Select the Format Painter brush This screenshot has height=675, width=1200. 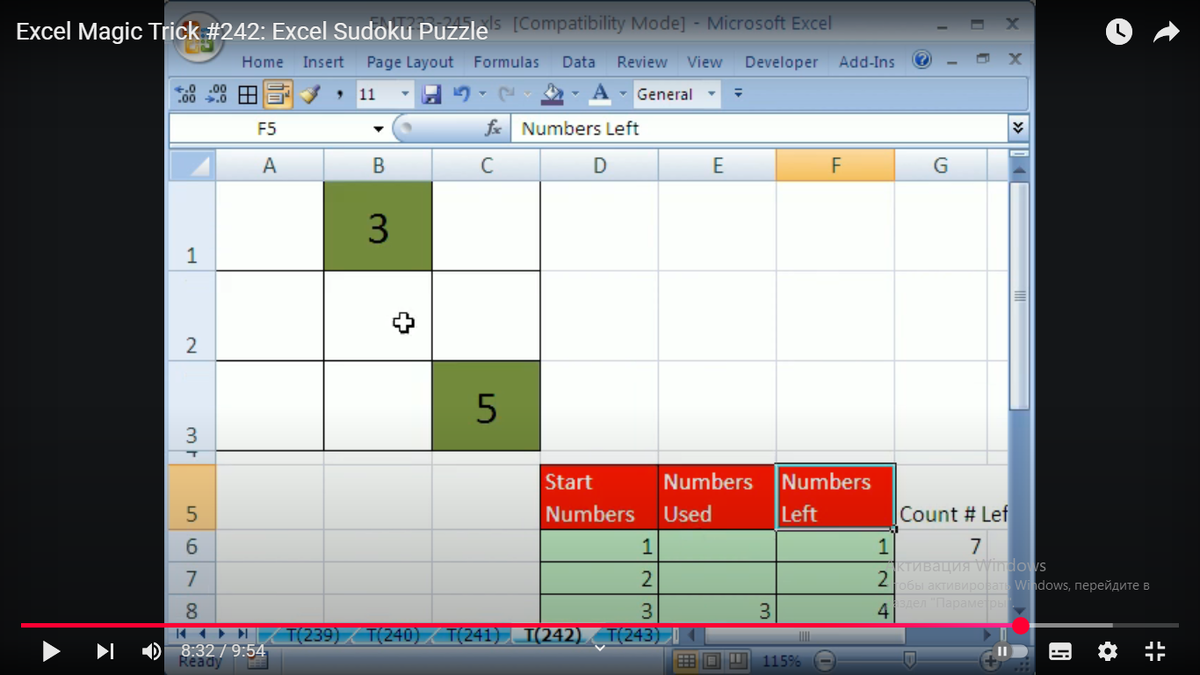coord(309,94)
